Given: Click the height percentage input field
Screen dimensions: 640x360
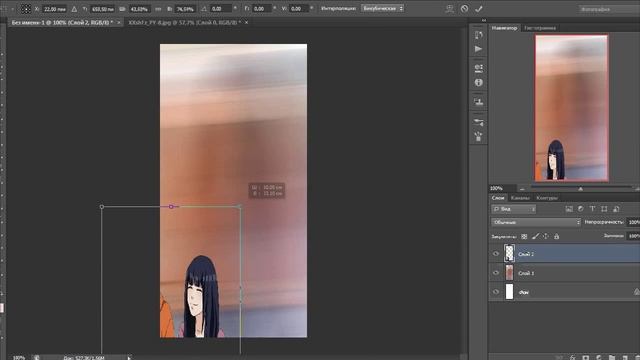Looking at the screenshot, I should pyautogui.click(x=186, y=9).
